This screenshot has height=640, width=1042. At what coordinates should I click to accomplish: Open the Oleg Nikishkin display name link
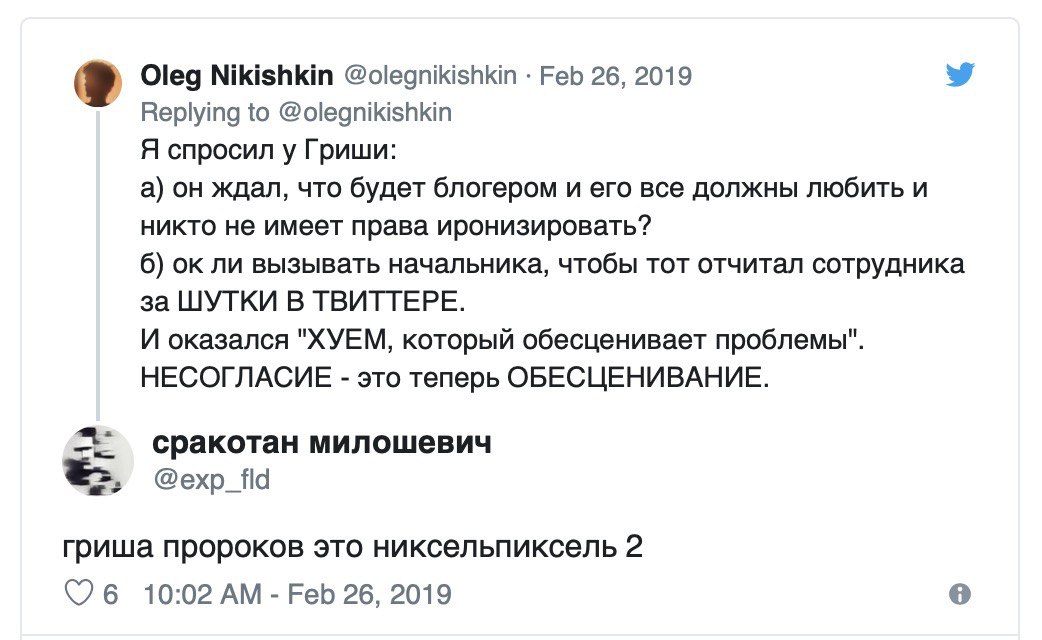pyautogui.click(x=236, y=76)
